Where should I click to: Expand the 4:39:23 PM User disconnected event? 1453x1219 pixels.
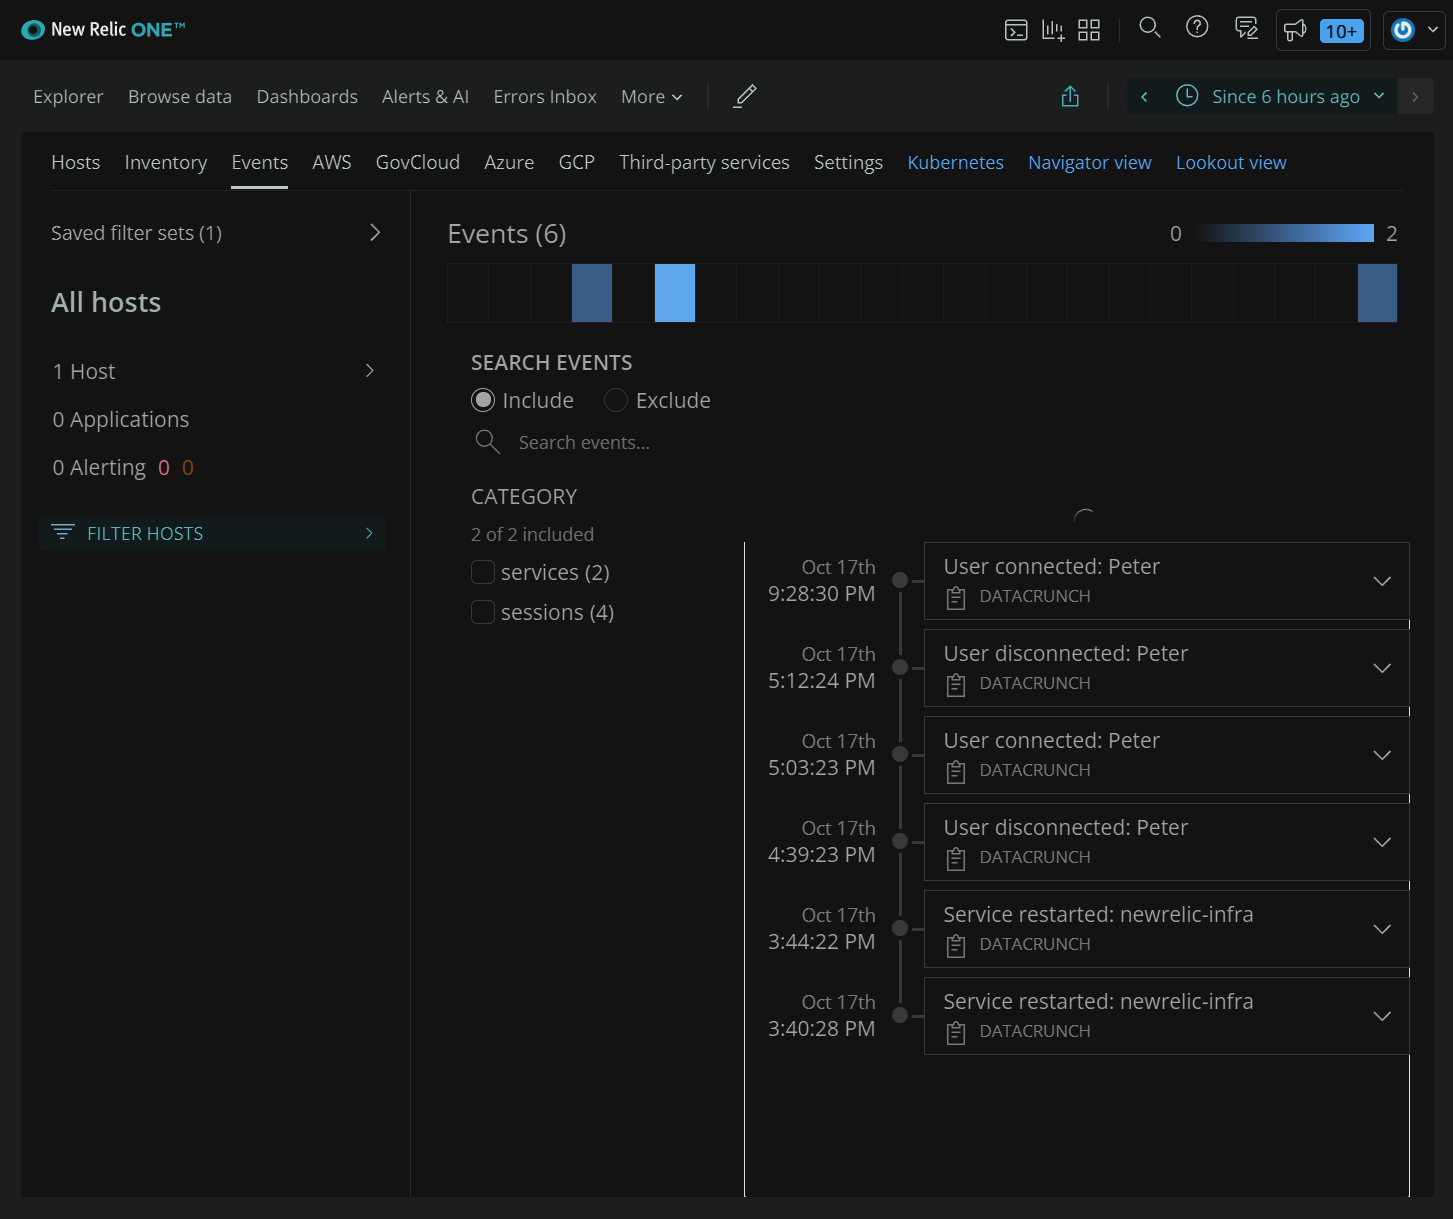click(x=1382, y=842)
